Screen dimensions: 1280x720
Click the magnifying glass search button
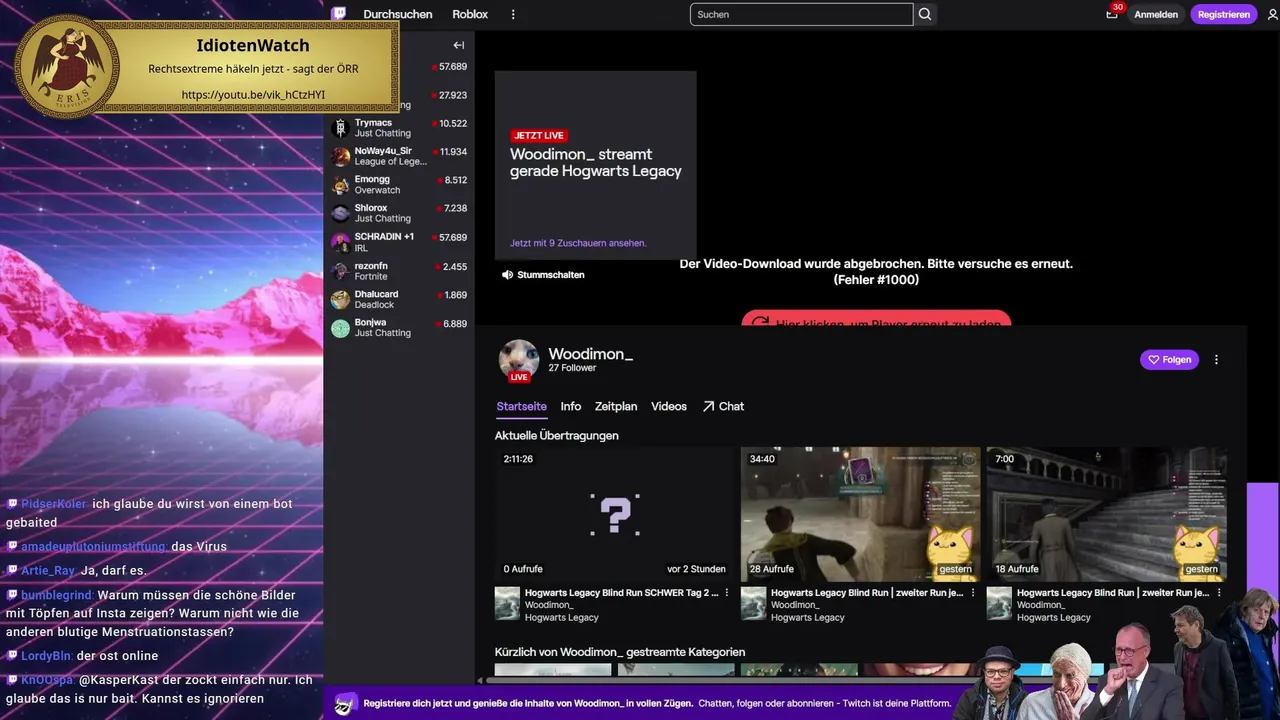point(925,14)
